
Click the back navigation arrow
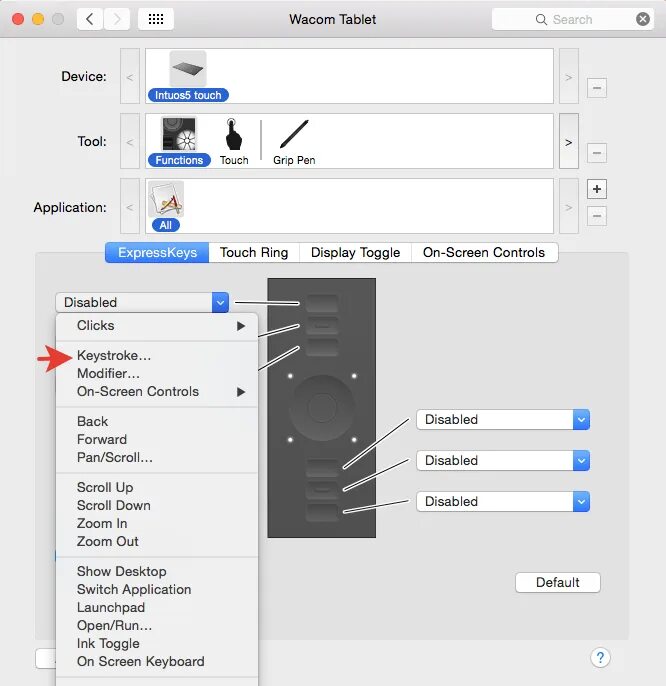point(90,19)
